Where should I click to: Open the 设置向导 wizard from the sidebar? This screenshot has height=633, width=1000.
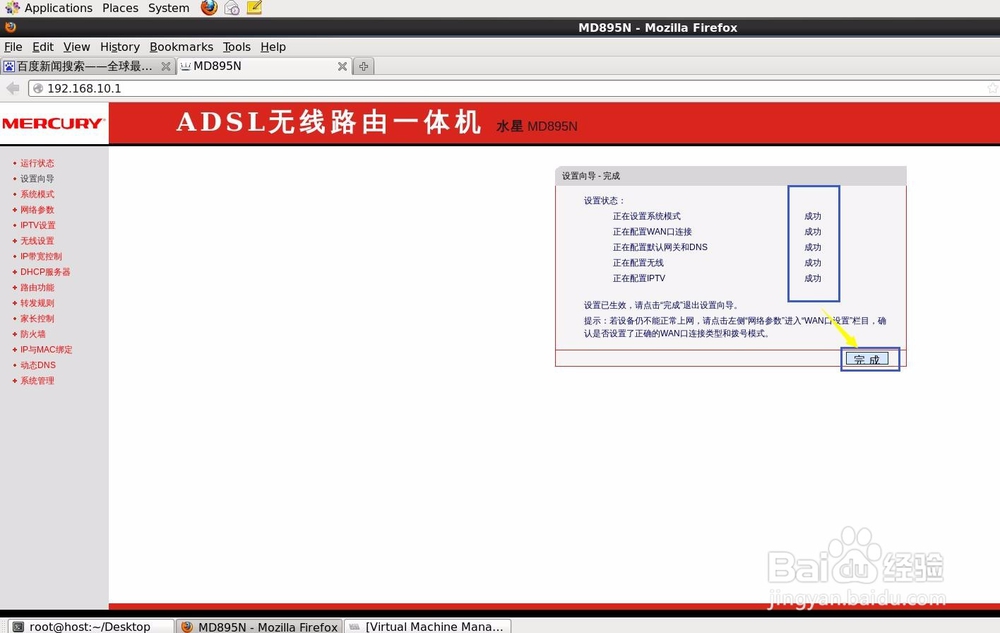(37, 178)
